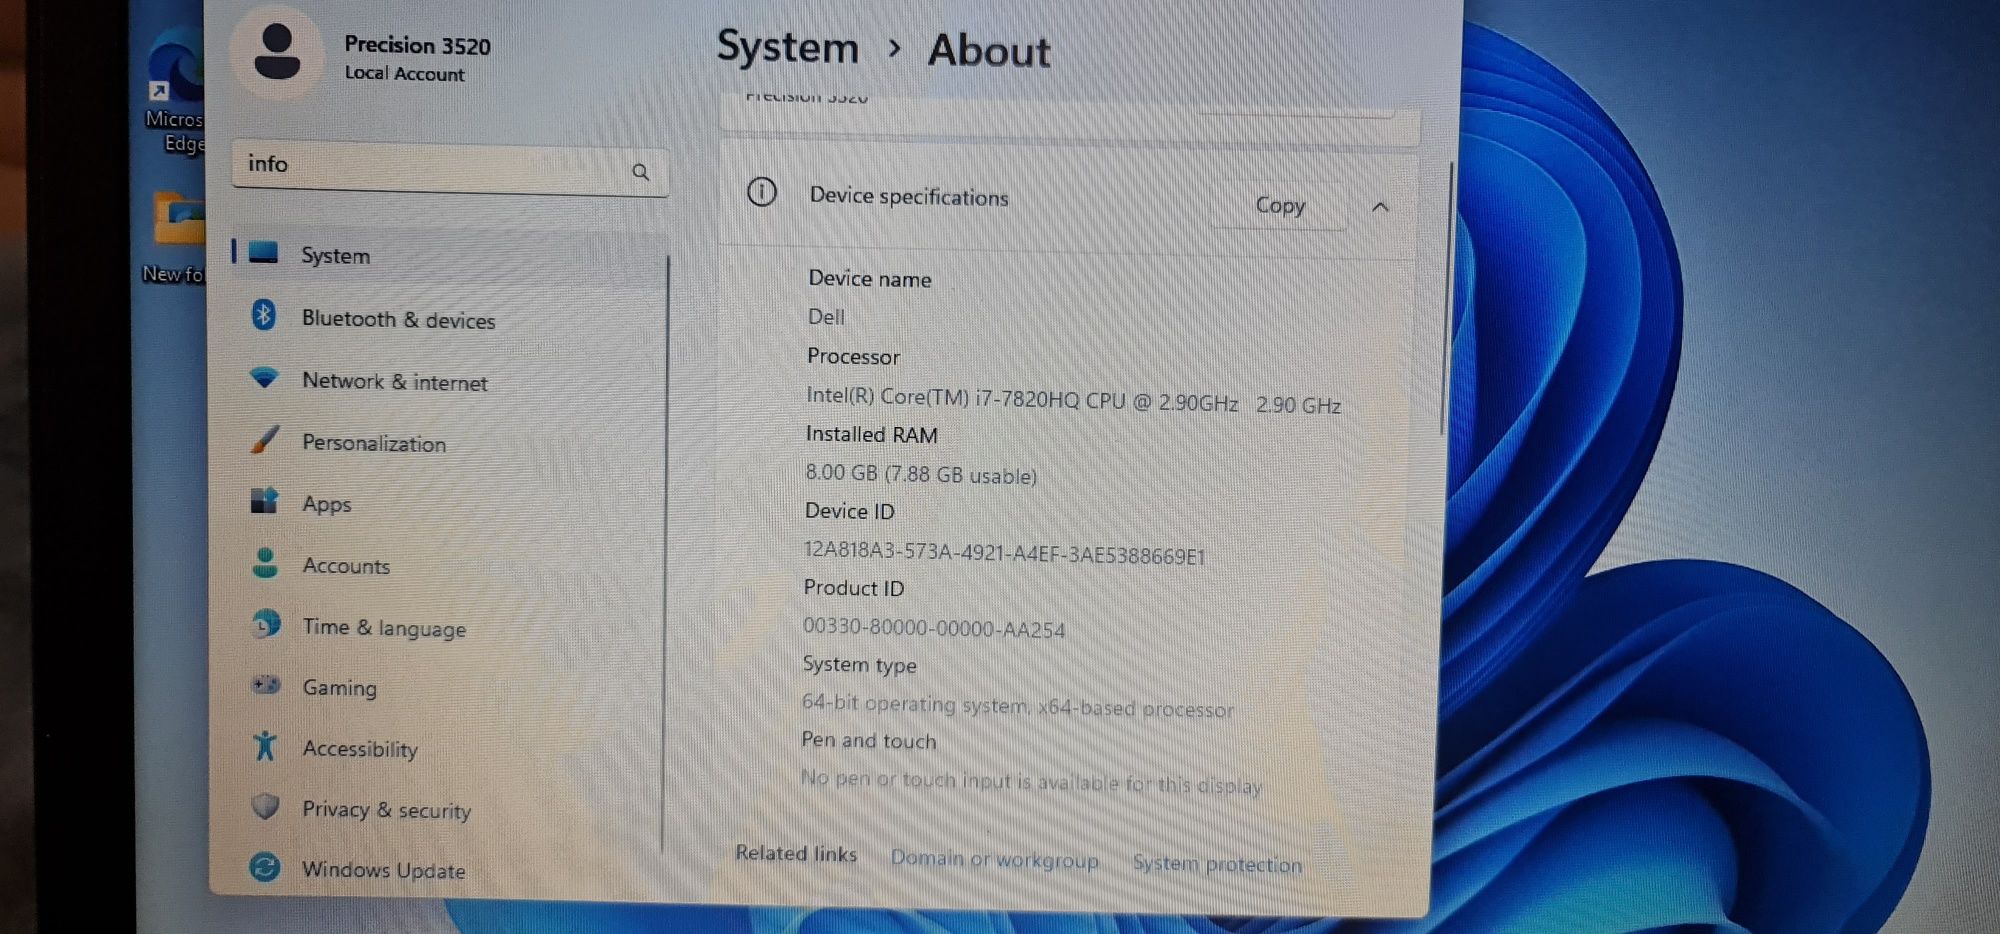Select the '8.00 GB (7.88 GB usable)' text
Image resolution: width=2000 pixels, height=934 pixels.
921,474
